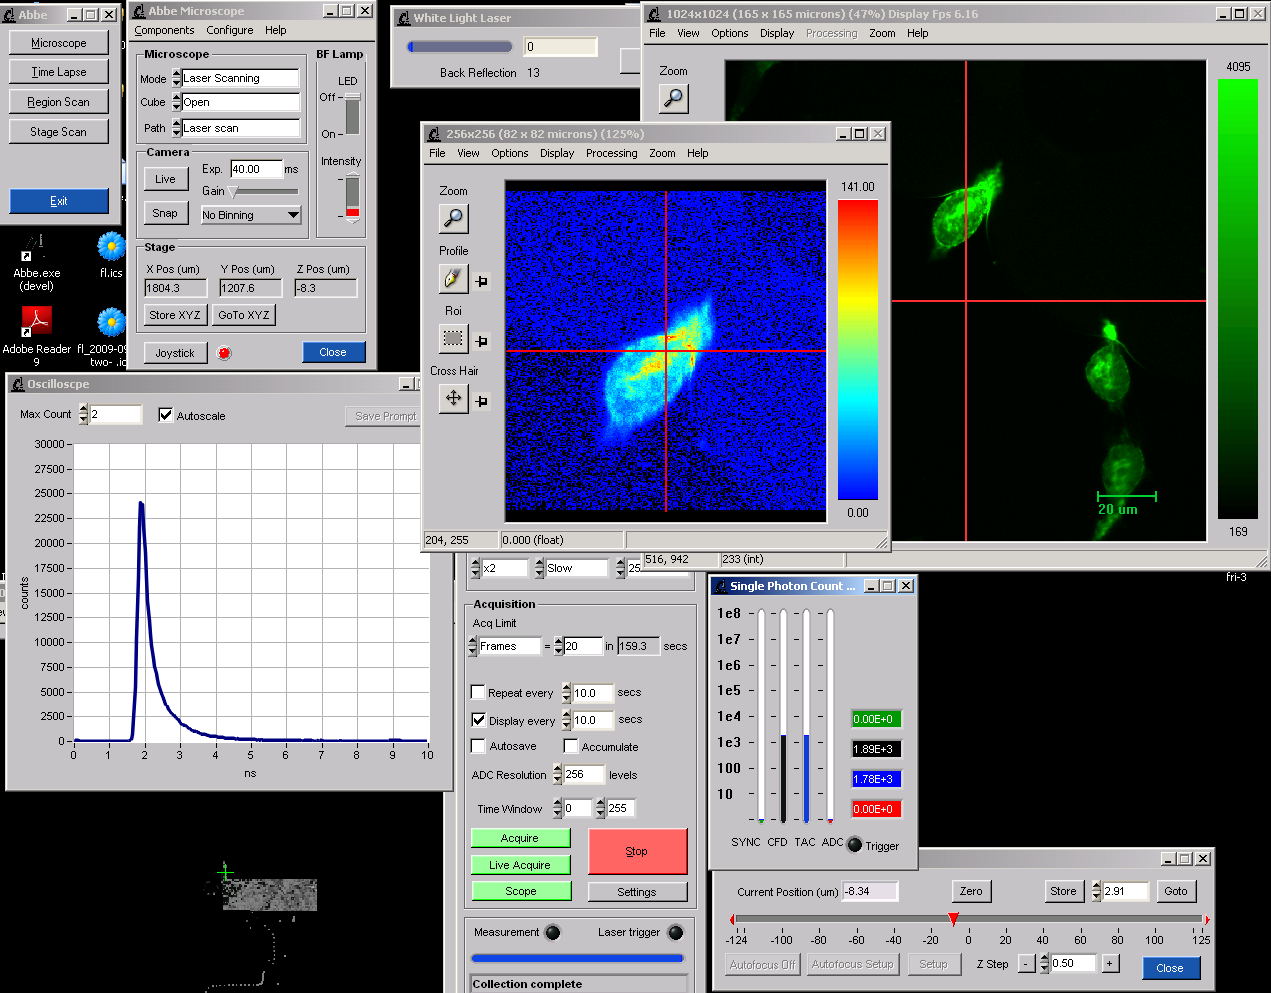
Task: Pin the Profile tool
Action: 482,281
